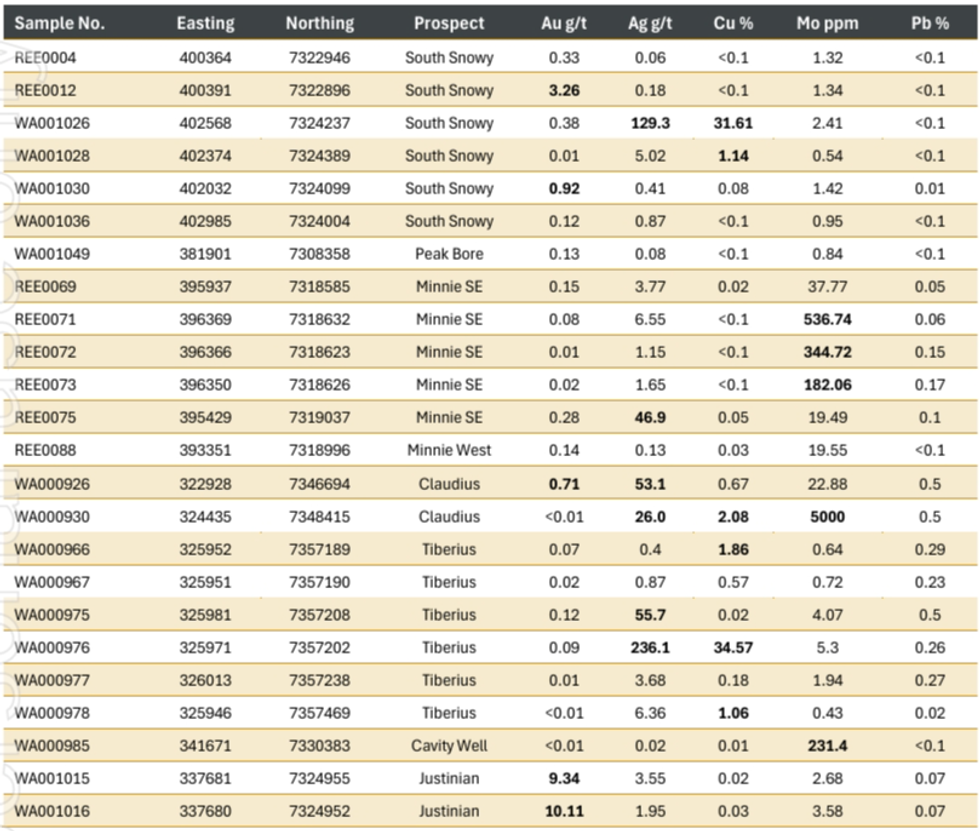Select the 5000 Mo ppm value
This screenshot has width=980, height=831.
click(827, 517)
